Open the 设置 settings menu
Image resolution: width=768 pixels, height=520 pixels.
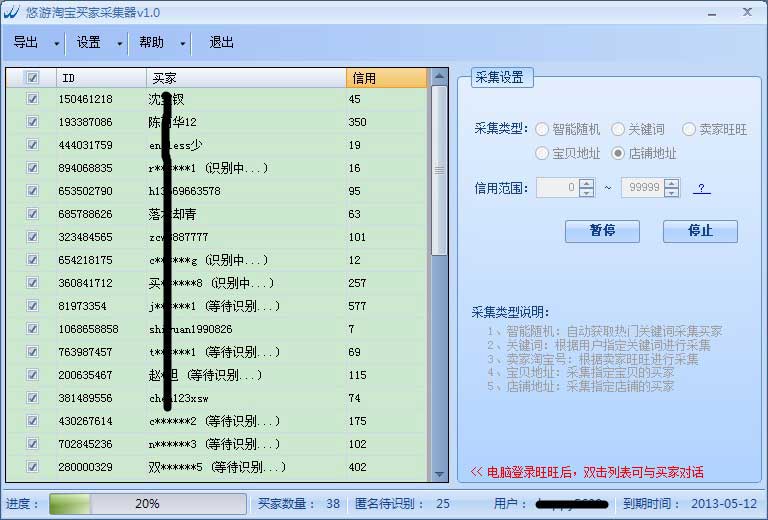click(88, 43)
